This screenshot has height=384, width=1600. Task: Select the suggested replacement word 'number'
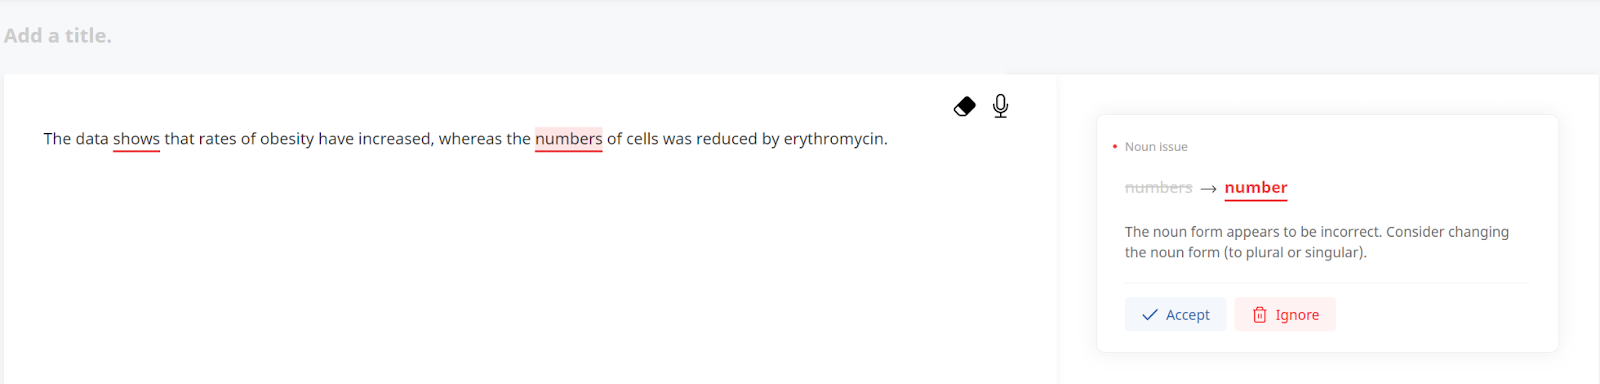[1256, 188]
